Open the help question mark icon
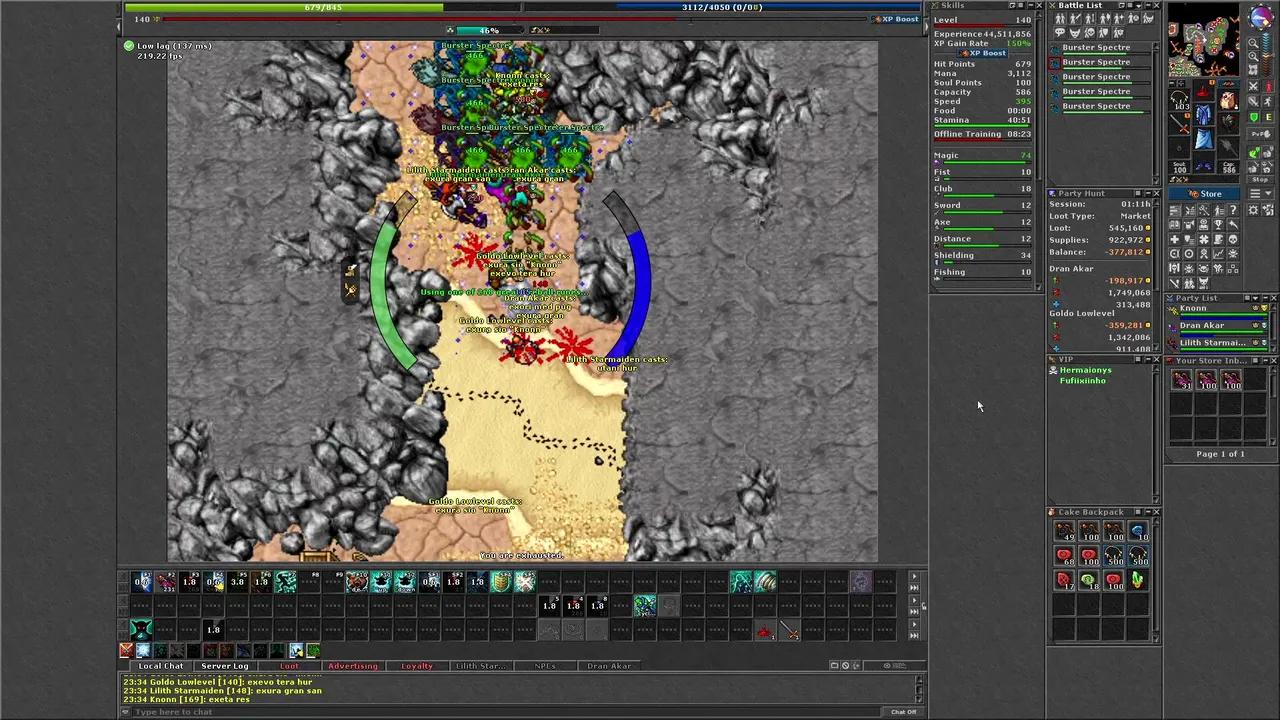The image size is (1280, 720). tap(1233, 210)
